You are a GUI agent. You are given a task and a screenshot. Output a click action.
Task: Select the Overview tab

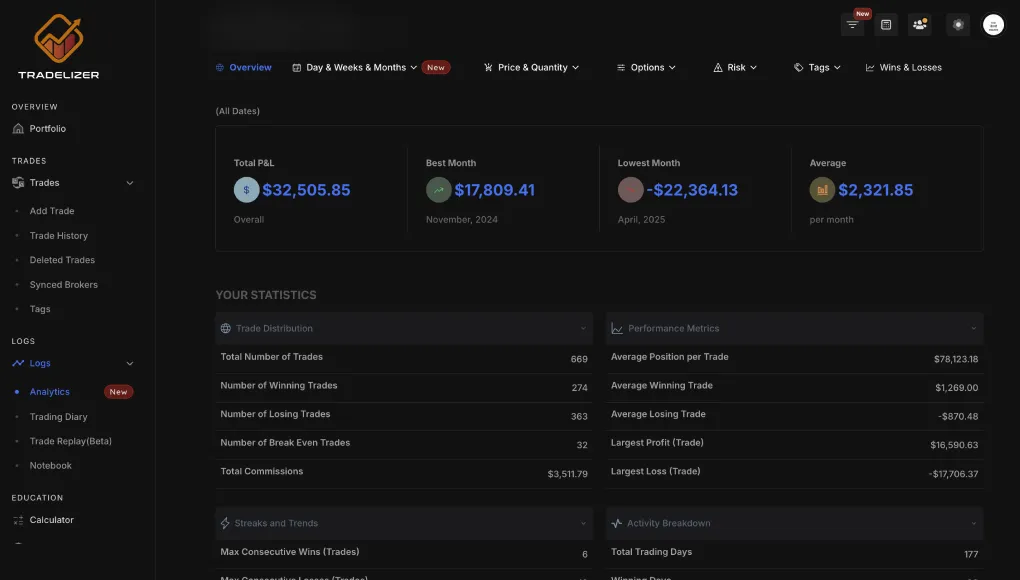(244, 68)
